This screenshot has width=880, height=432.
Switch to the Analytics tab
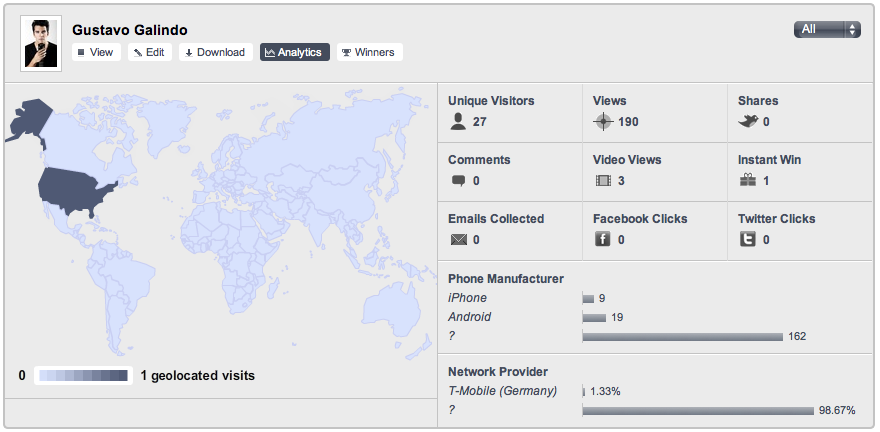coord(295,52)
